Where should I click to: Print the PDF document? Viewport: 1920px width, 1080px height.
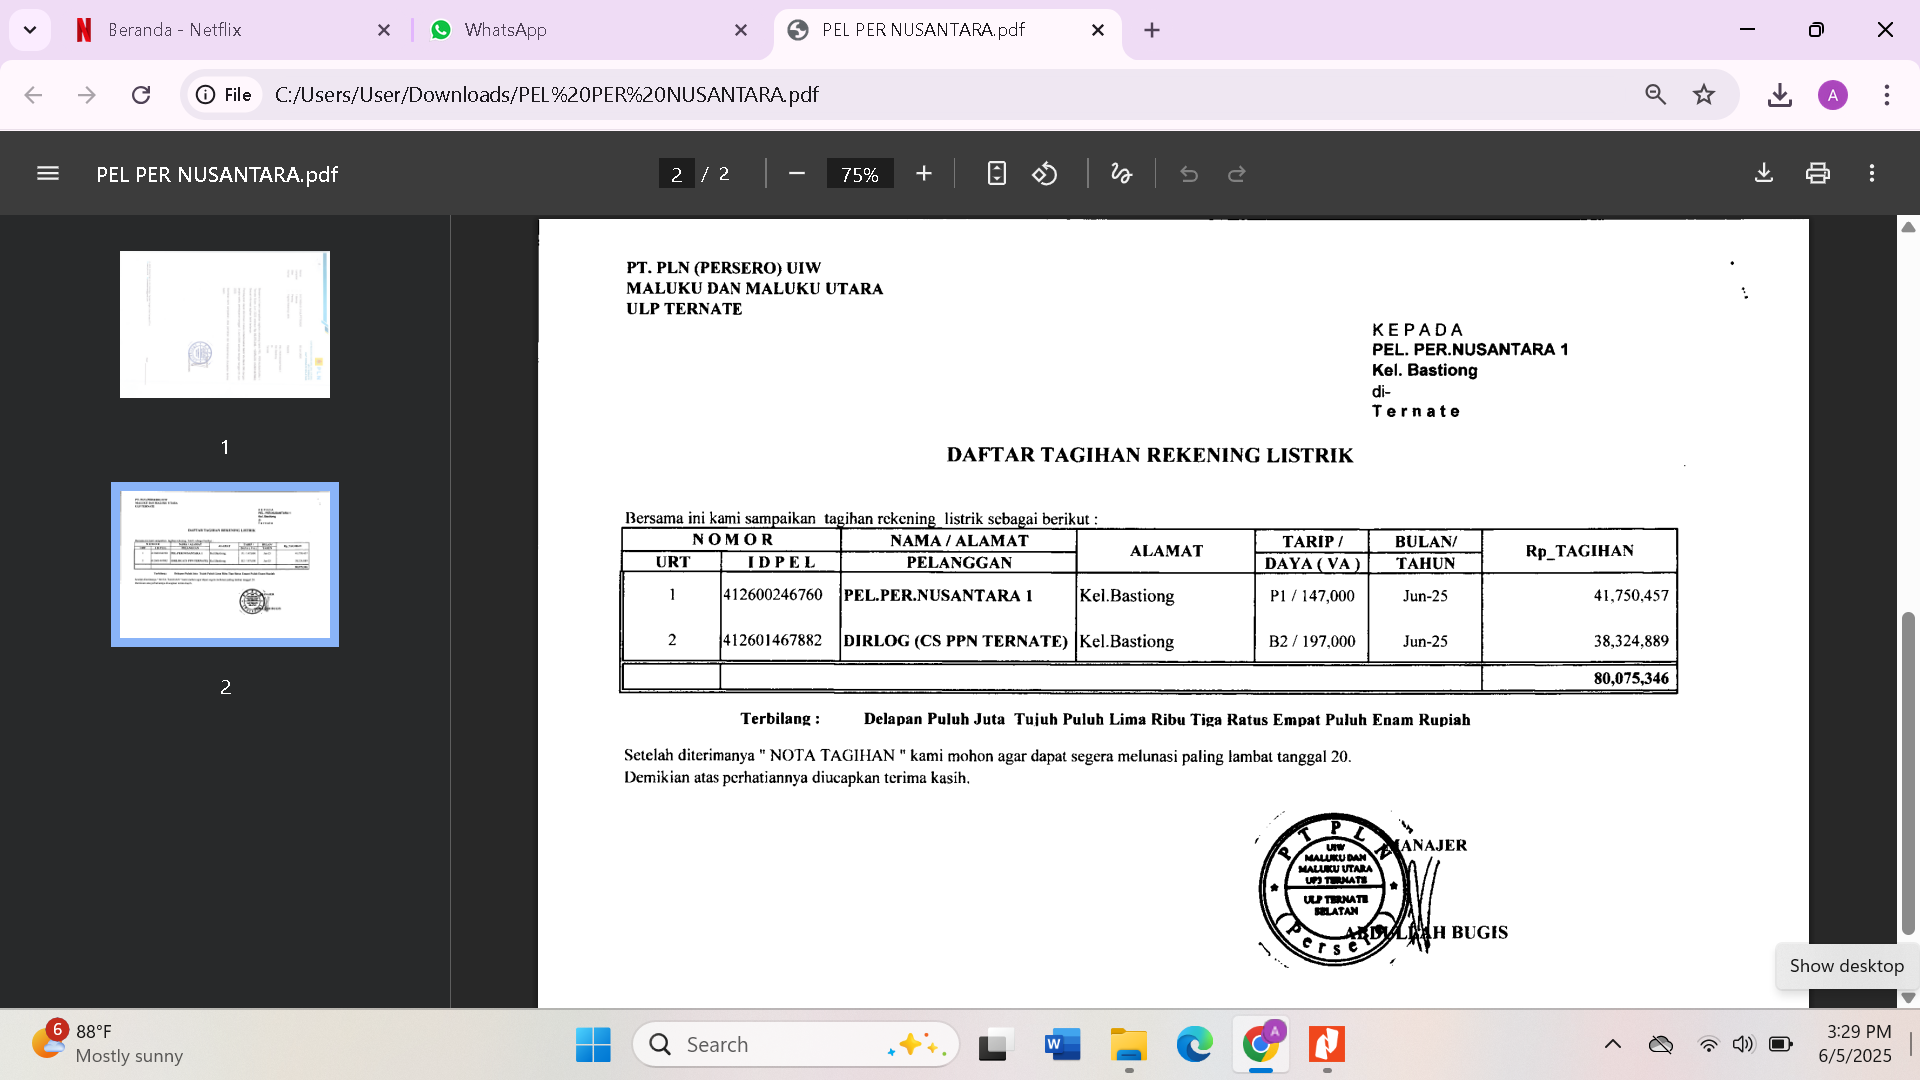[x=1818, y=174]
